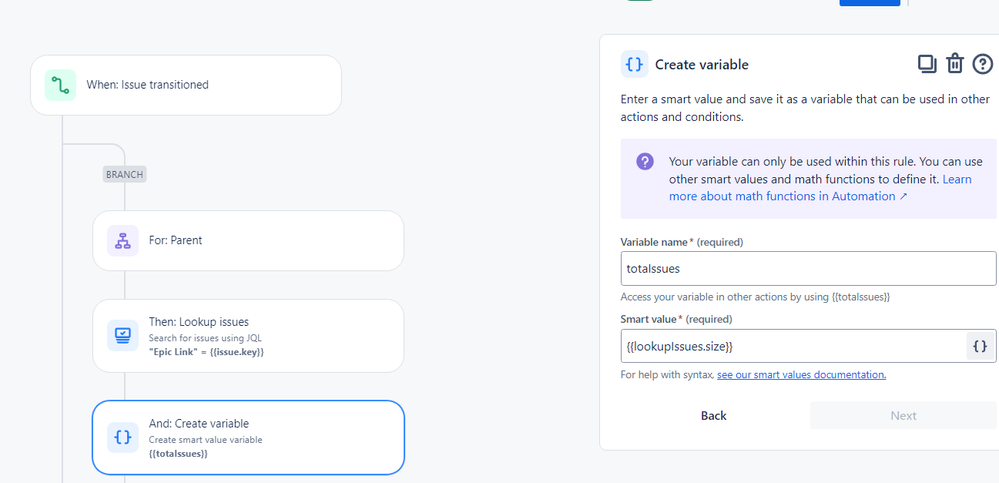Click the Create variable braces icon in flow
Image resolution: width=999 pixels, height=483 pixels.
(123, 437)
